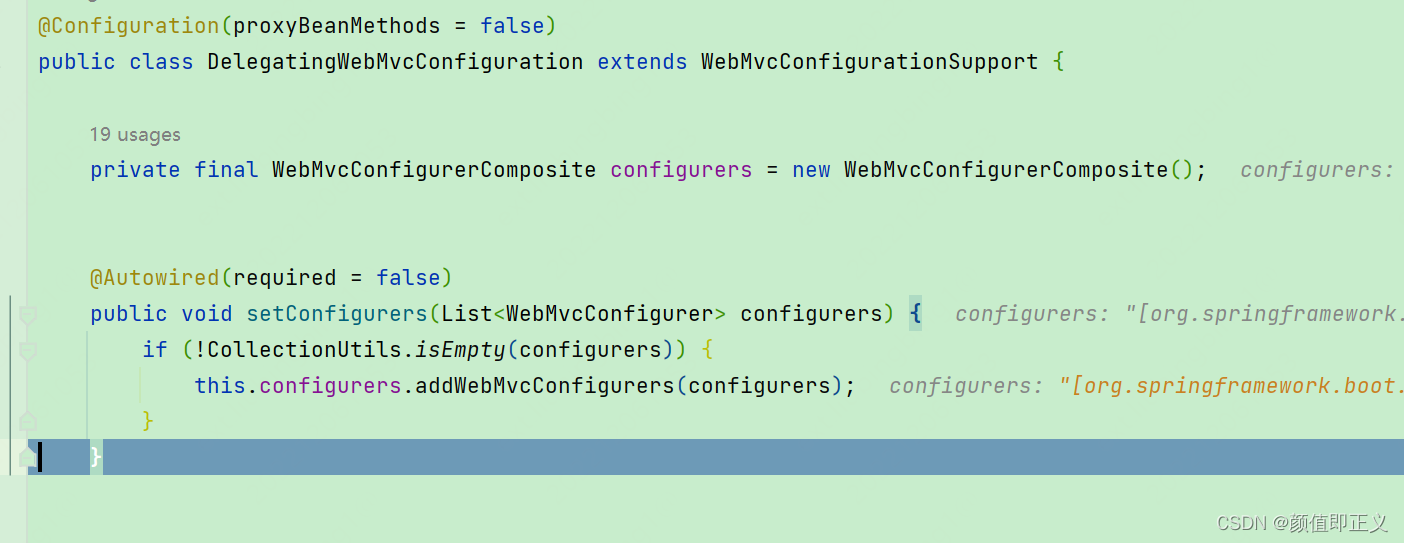
Task: Open the "19 usages" hint
Action: (x=135, y=135)
